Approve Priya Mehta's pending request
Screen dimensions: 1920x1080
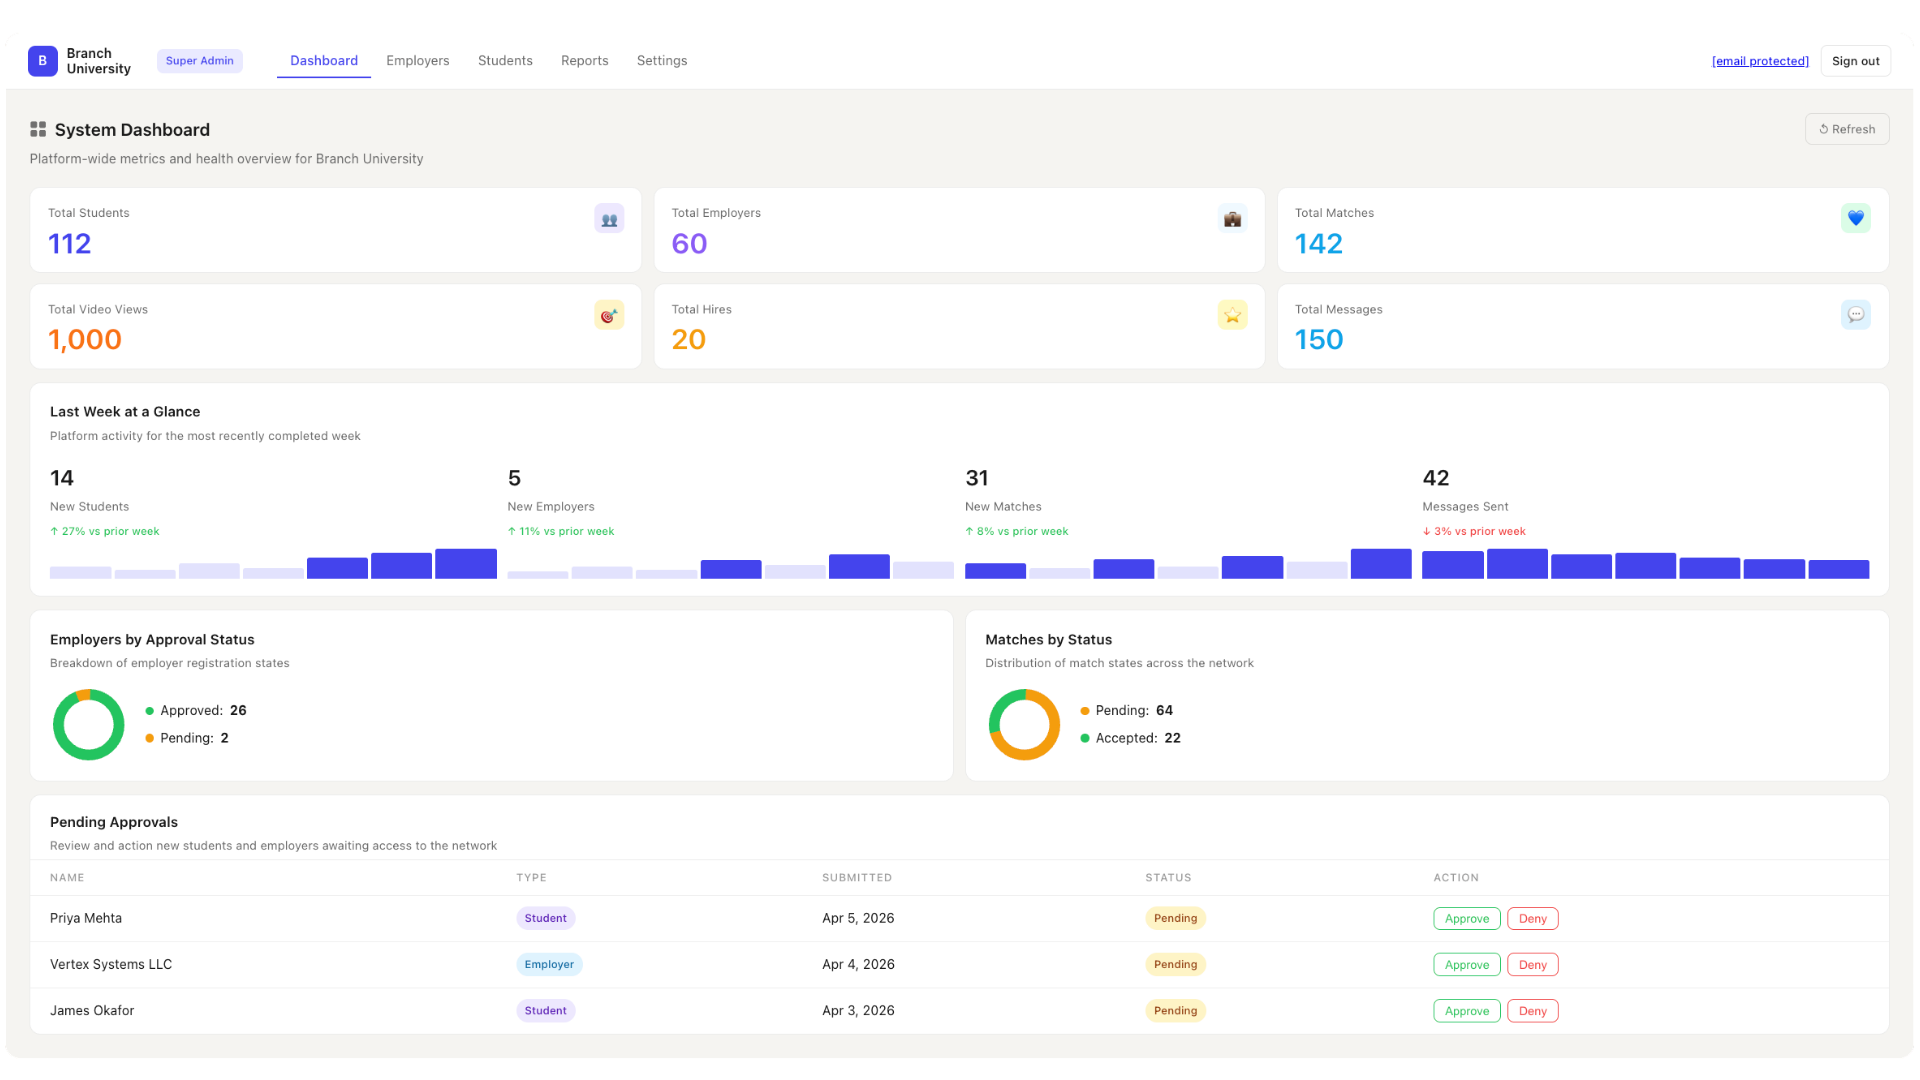[1466, 919]
